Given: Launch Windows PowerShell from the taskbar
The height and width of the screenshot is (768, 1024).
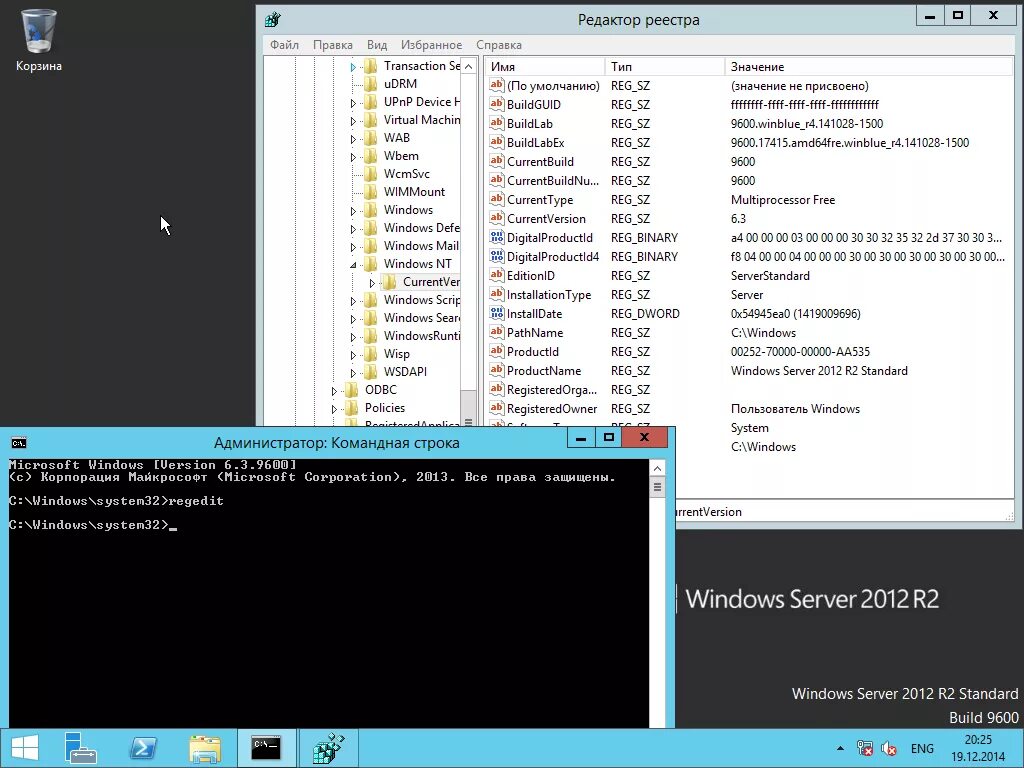Looking at the screenshot, I should point(142,747).
